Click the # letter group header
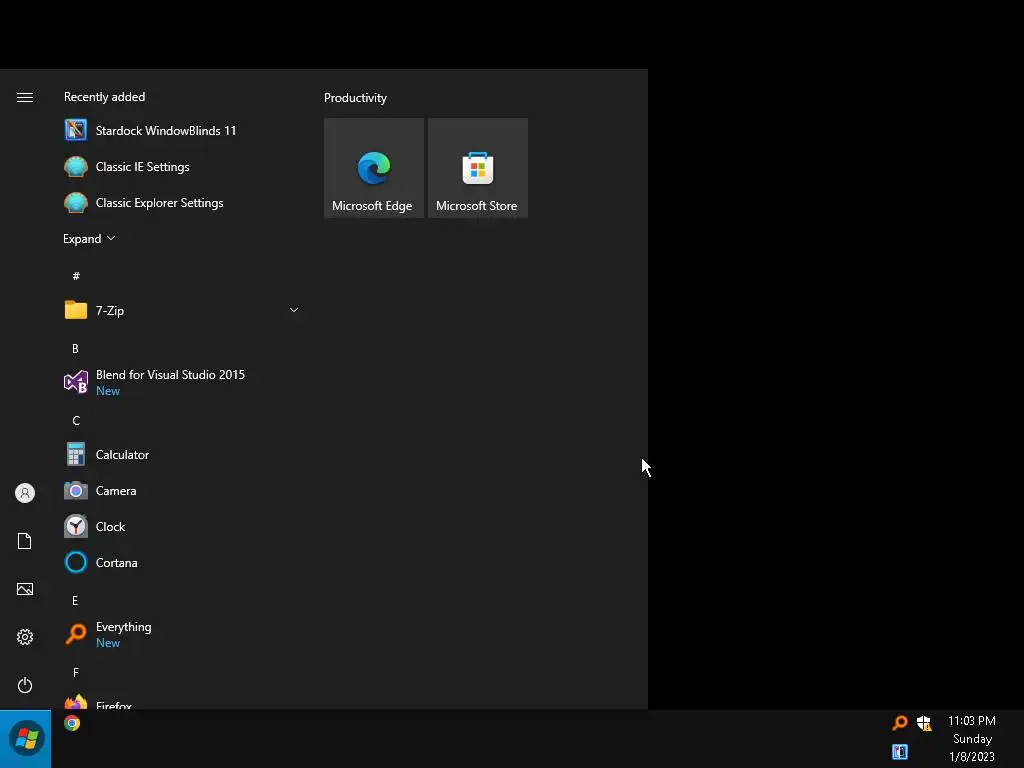This screenshot has width=1024, height=768. pos(76,276)
